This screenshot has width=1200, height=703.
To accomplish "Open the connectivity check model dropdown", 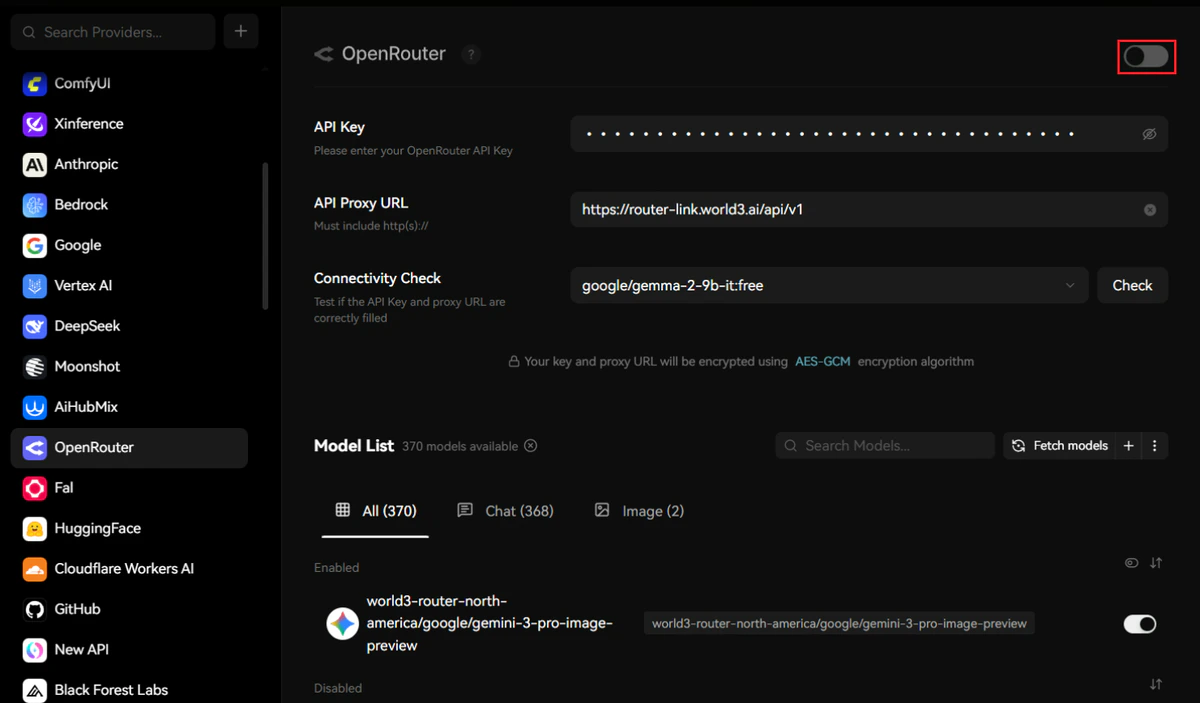I will pos(830,285).
